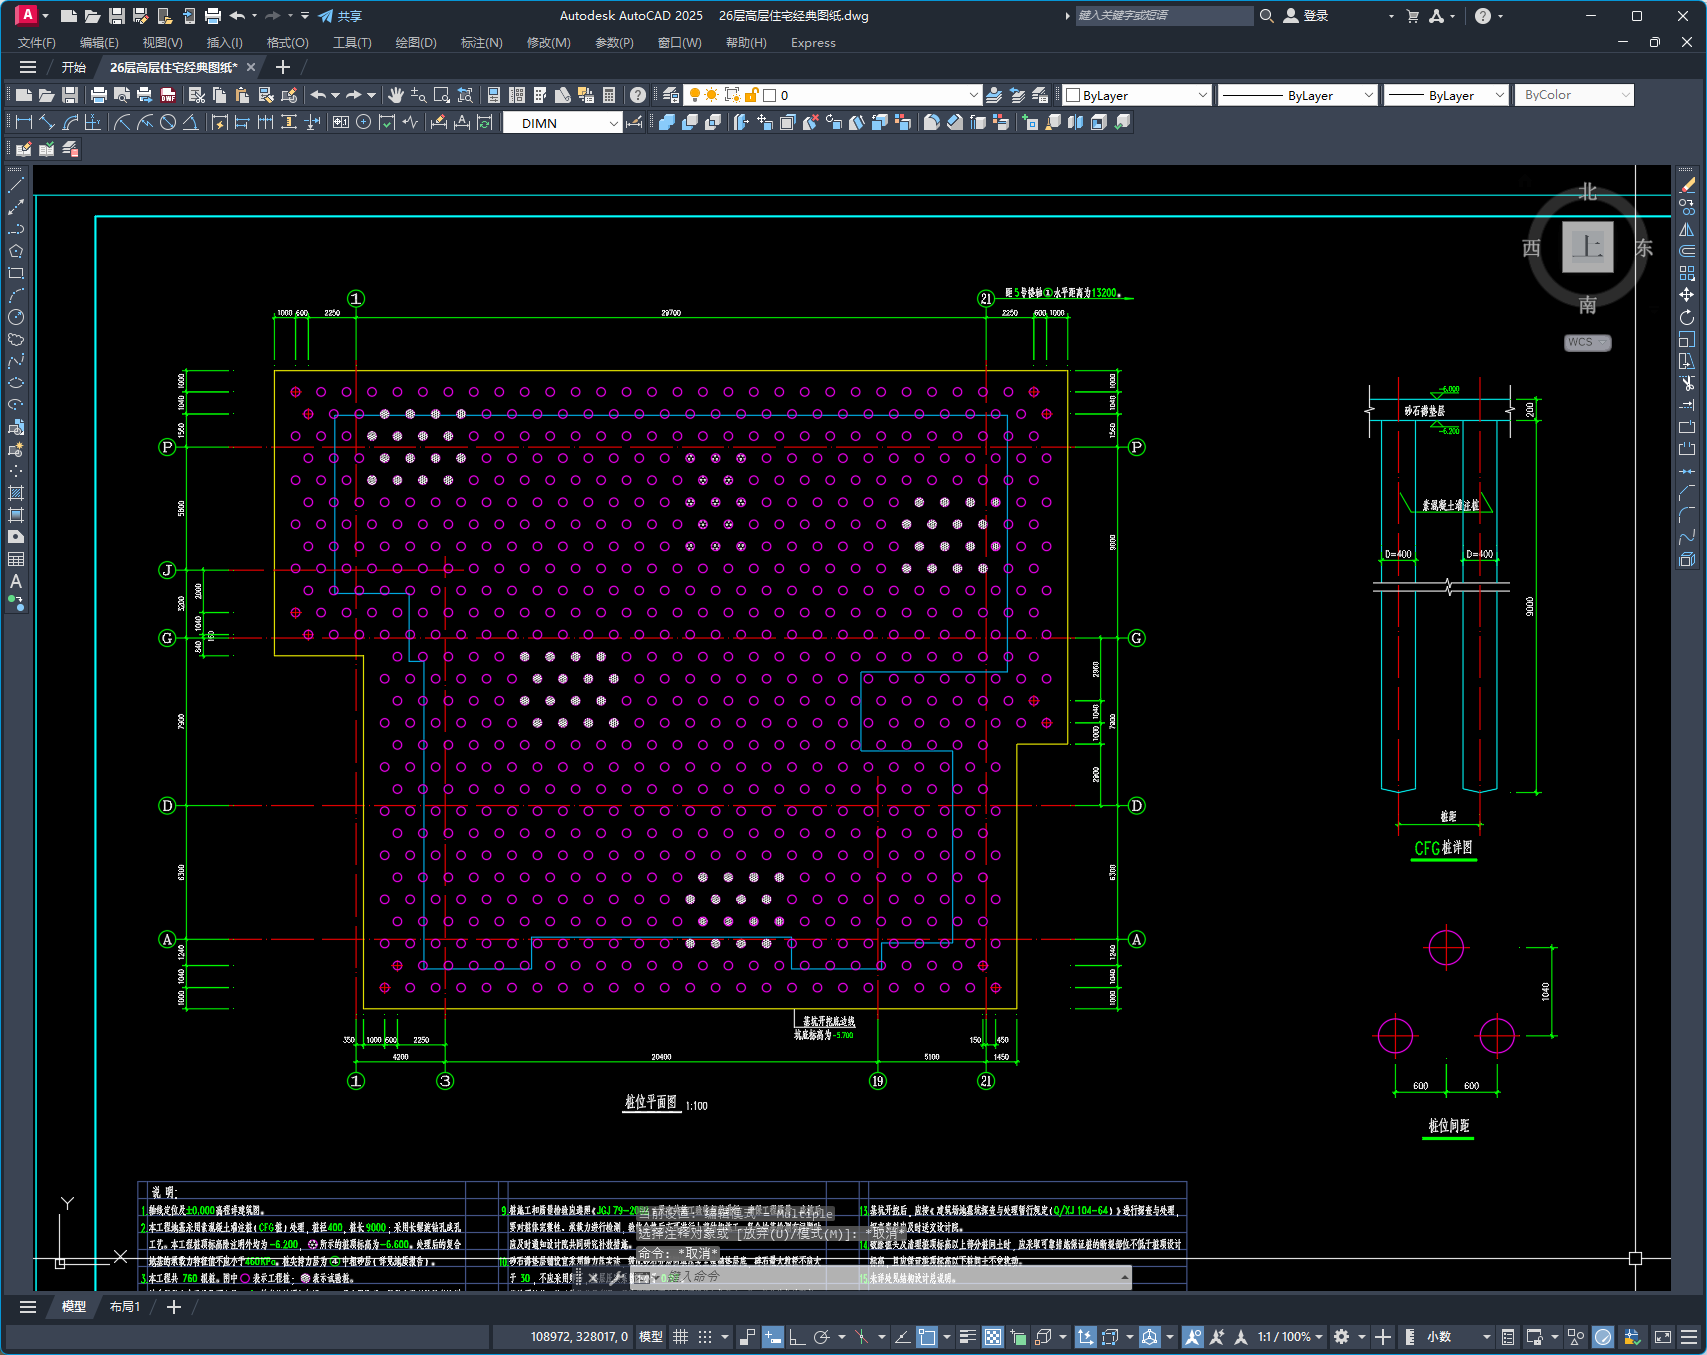
Task: Toggle ortho mode in status bar
Action: tap(797, 1337)
